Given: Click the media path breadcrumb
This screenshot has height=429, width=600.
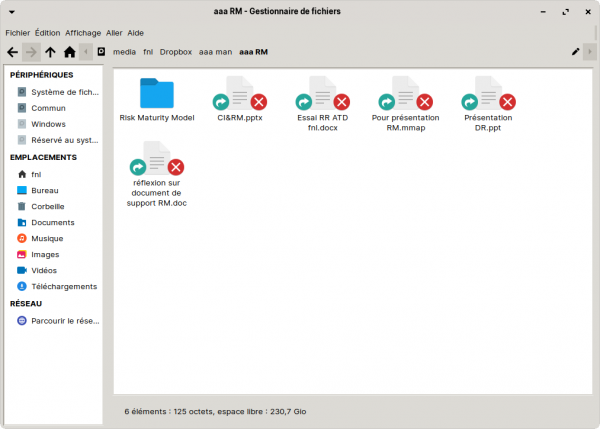Looking at the screenshot, I should click(124, 52).
